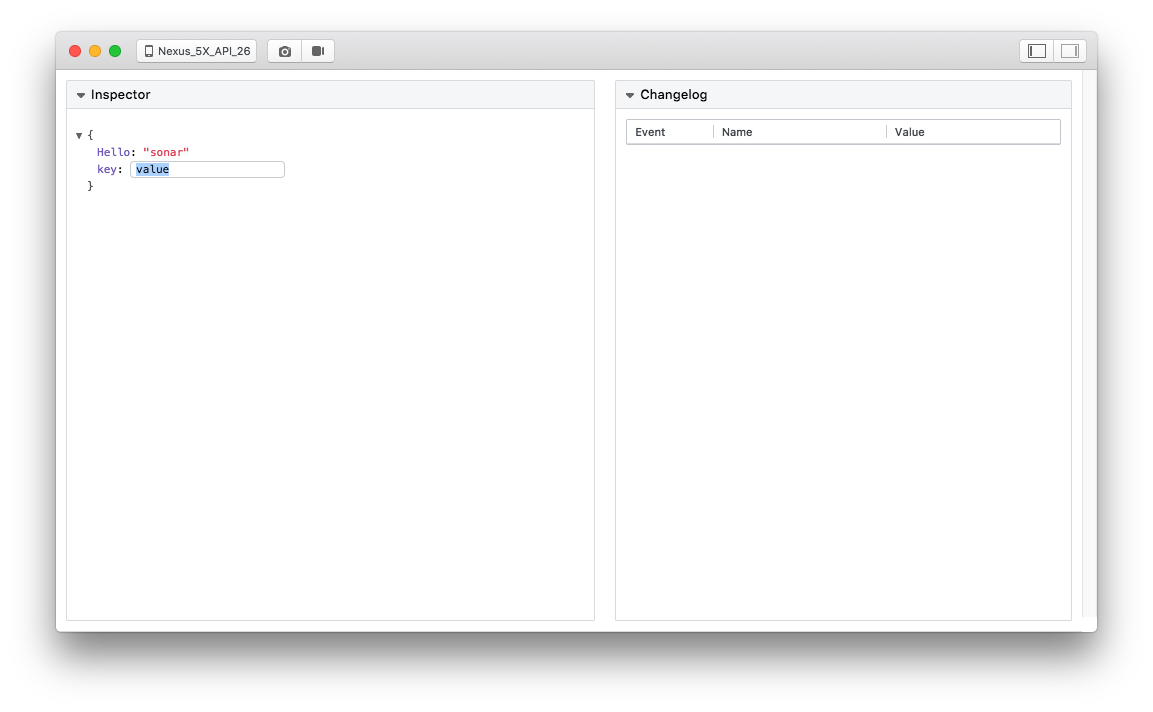Screen dimensions: 1153x712
Task: Click the phone icon beside Nexus_5X_API_26
Action: point(149,50)
